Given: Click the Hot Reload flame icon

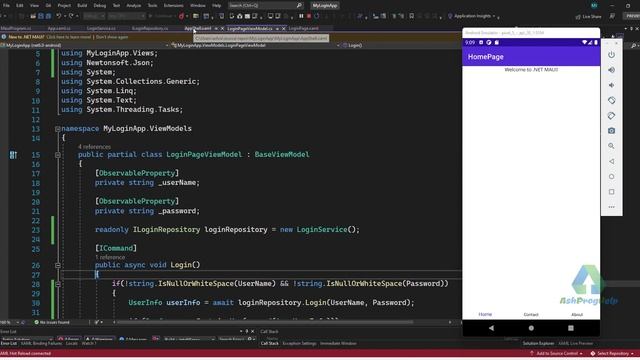Looking at the screenshot, I should [x=181, y=16].
